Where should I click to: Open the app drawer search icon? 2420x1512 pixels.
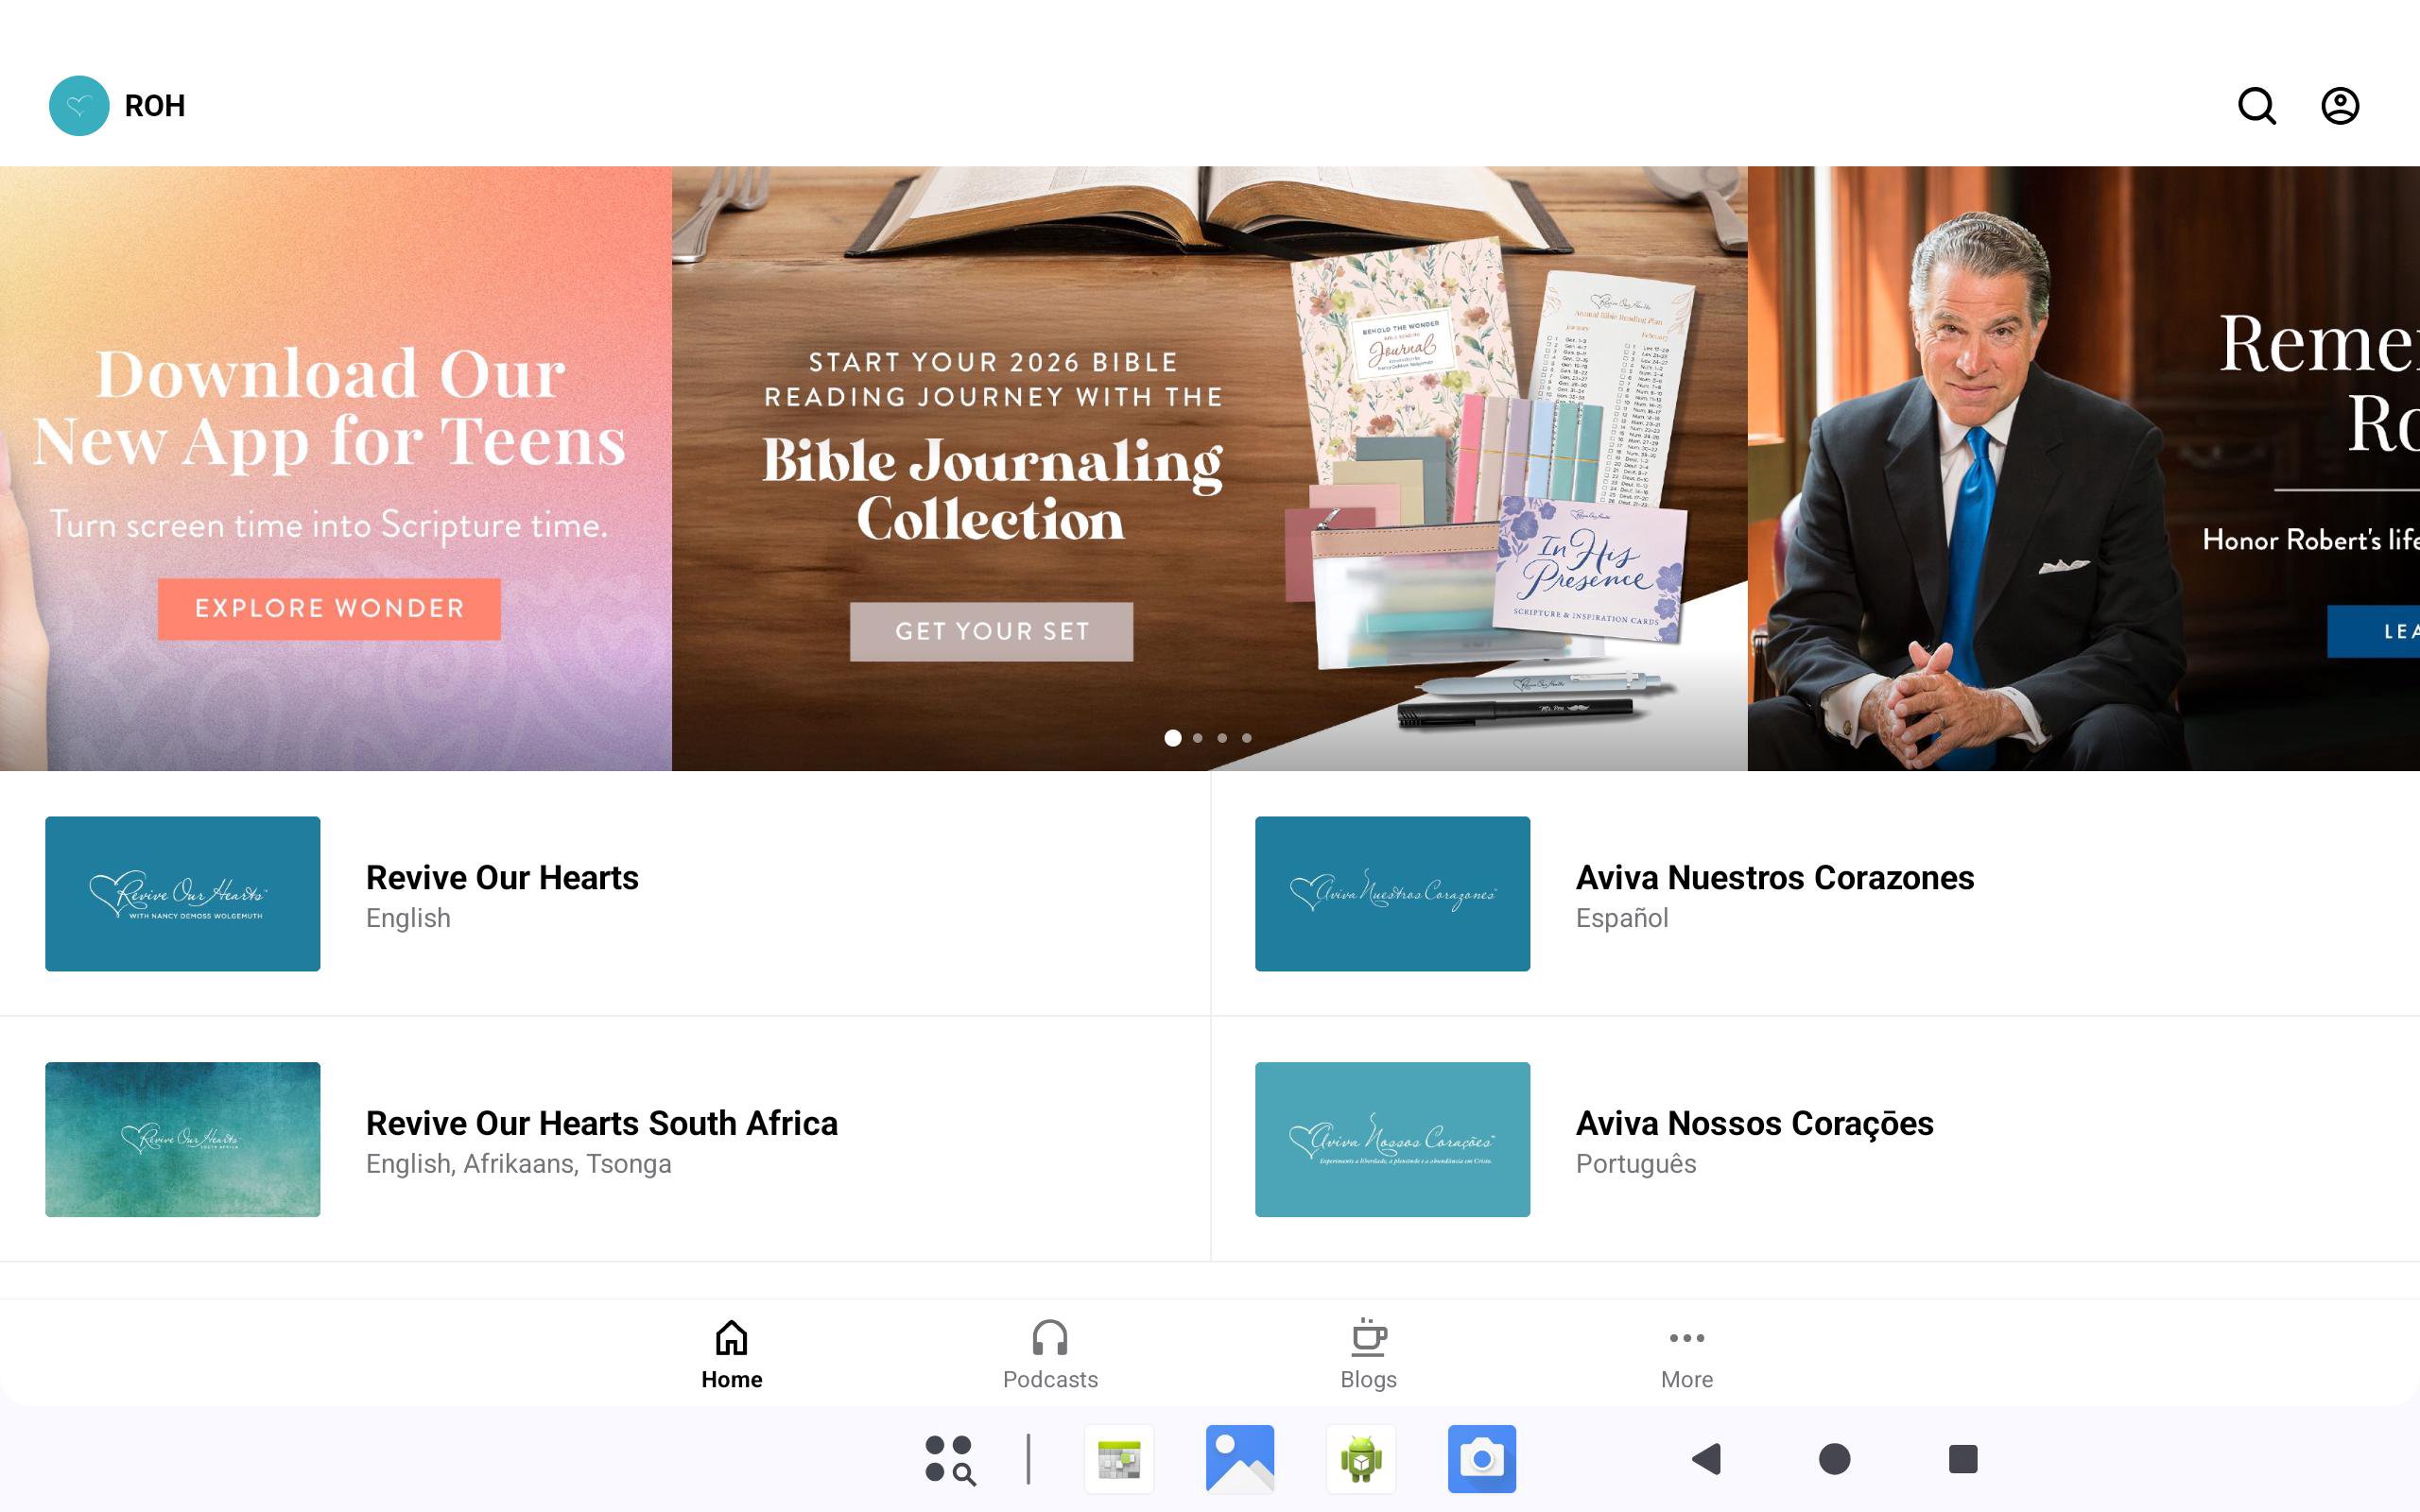[950, 1459]
